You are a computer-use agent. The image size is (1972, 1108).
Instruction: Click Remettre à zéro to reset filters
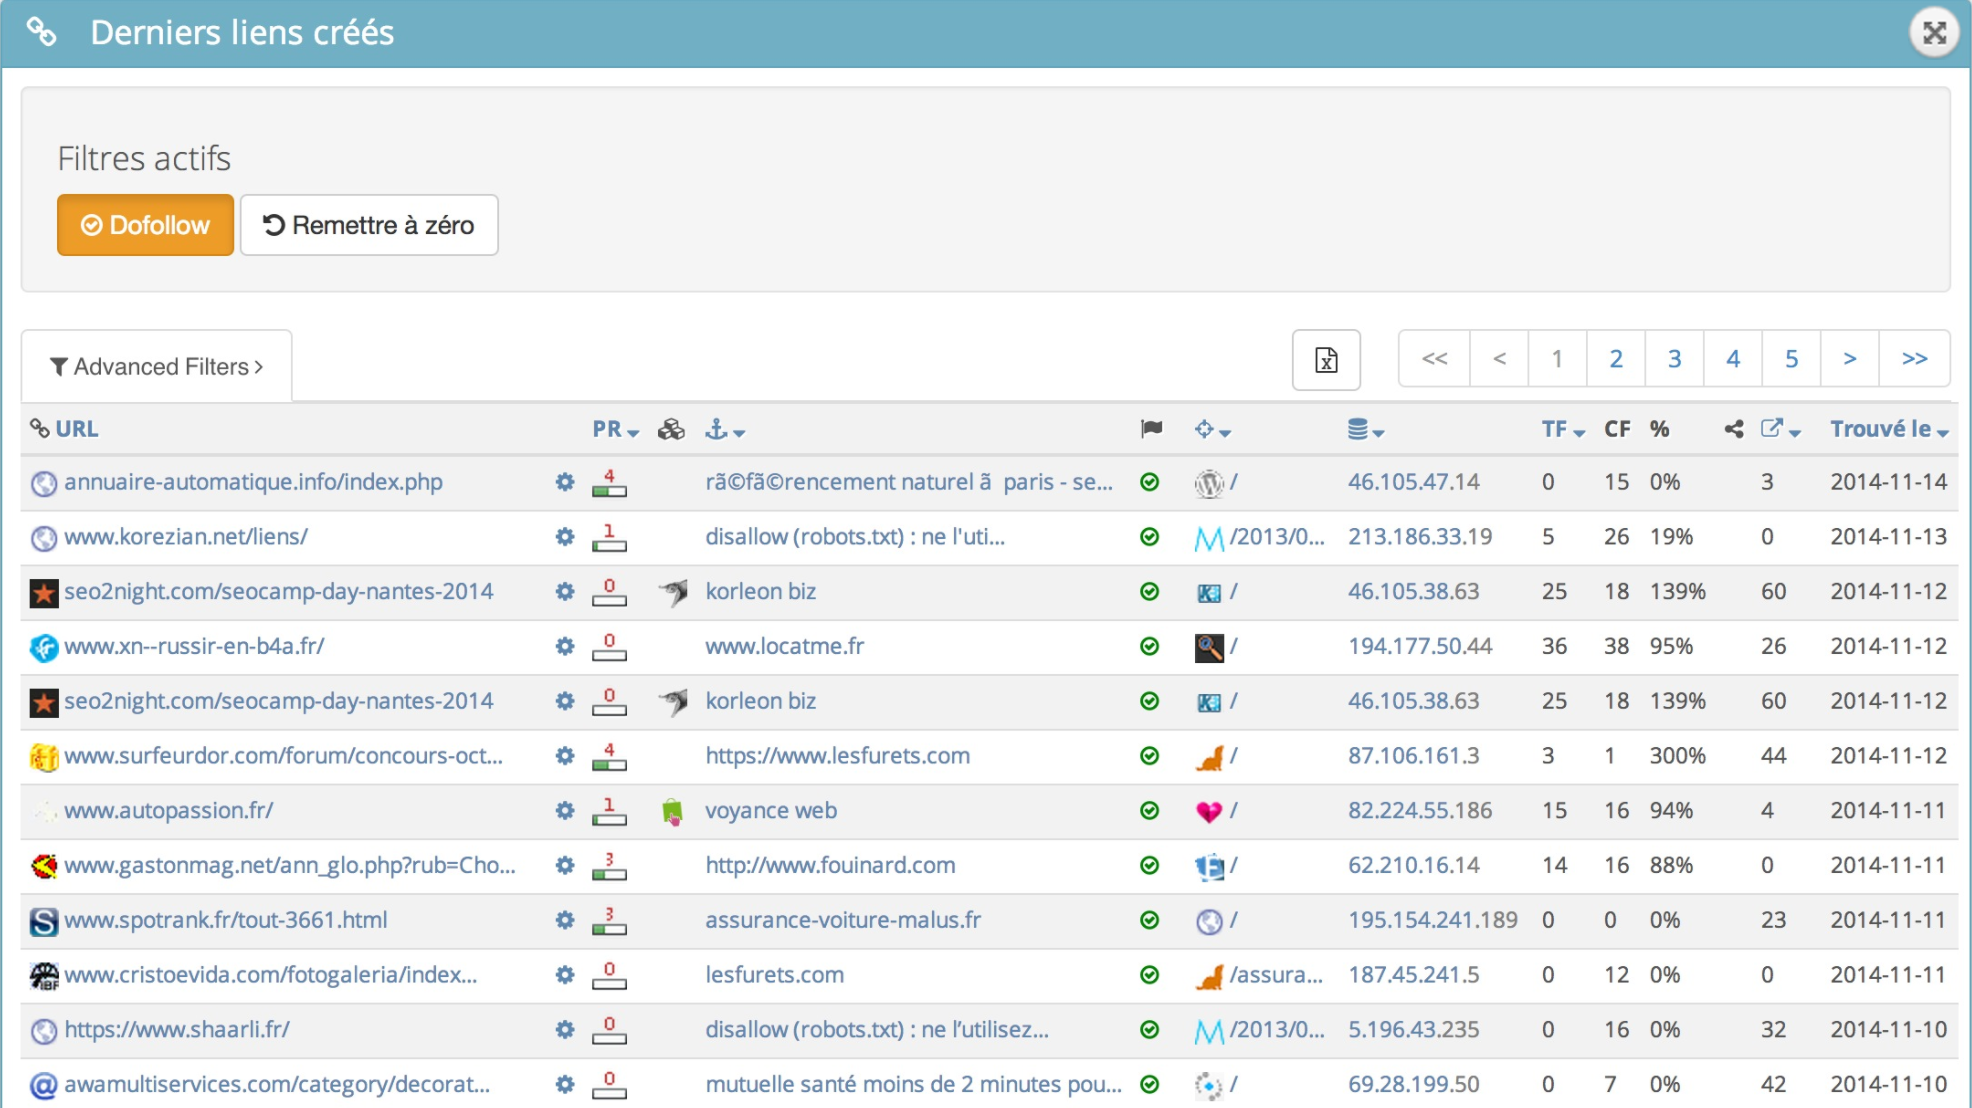366,225
